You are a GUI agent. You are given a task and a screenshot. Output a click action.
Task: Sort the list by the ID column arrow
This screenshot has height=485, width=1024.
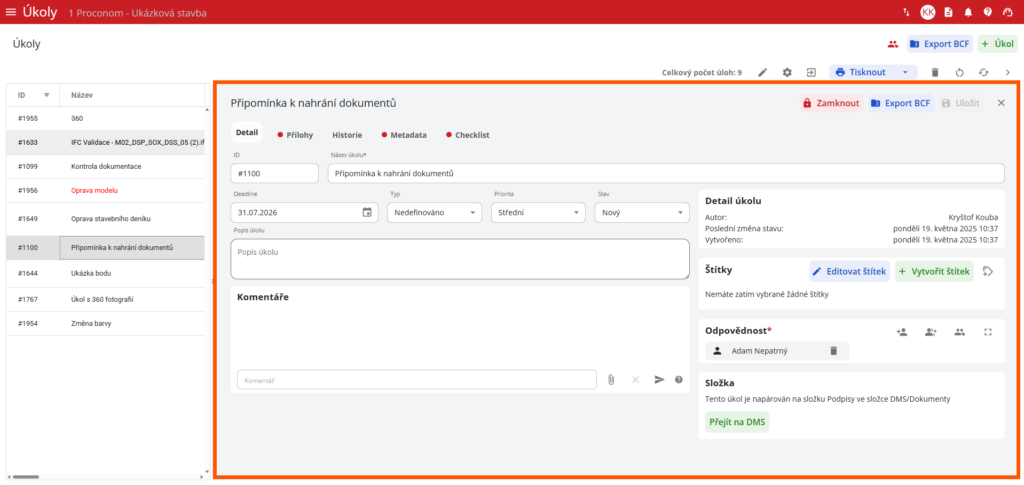[46, 95]
